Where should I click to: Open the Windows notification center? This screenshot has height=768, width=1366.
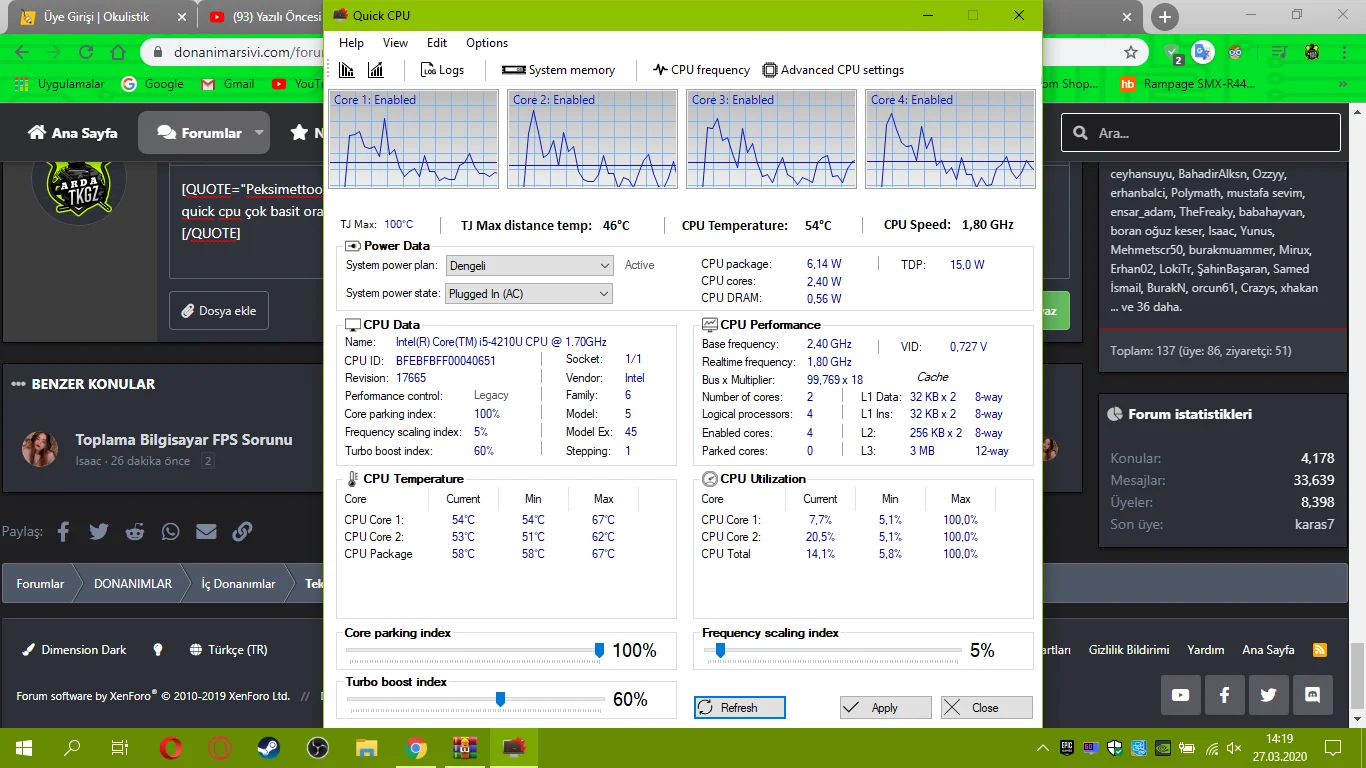click(1334, 747)
